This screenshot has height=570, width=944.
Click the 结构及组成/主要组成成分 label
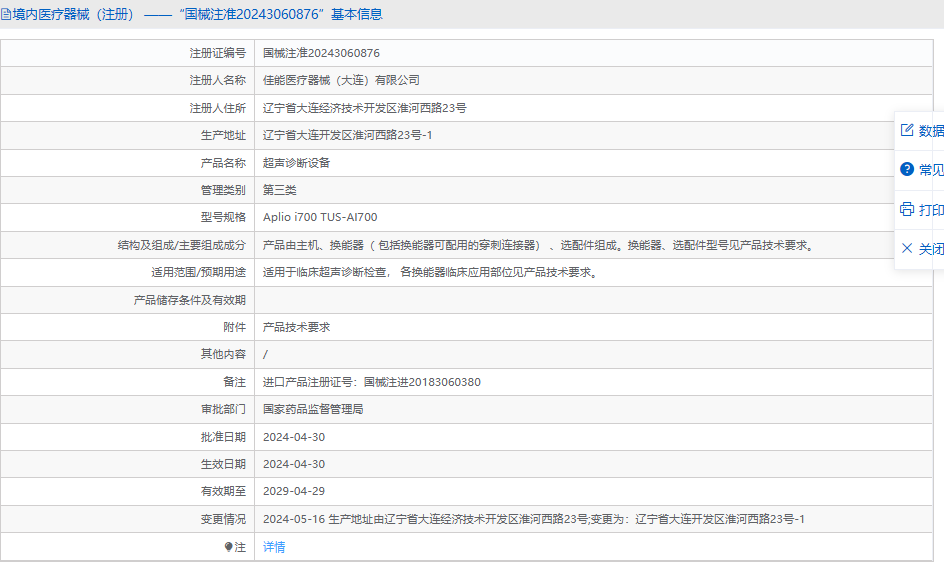tap(181, 245)
